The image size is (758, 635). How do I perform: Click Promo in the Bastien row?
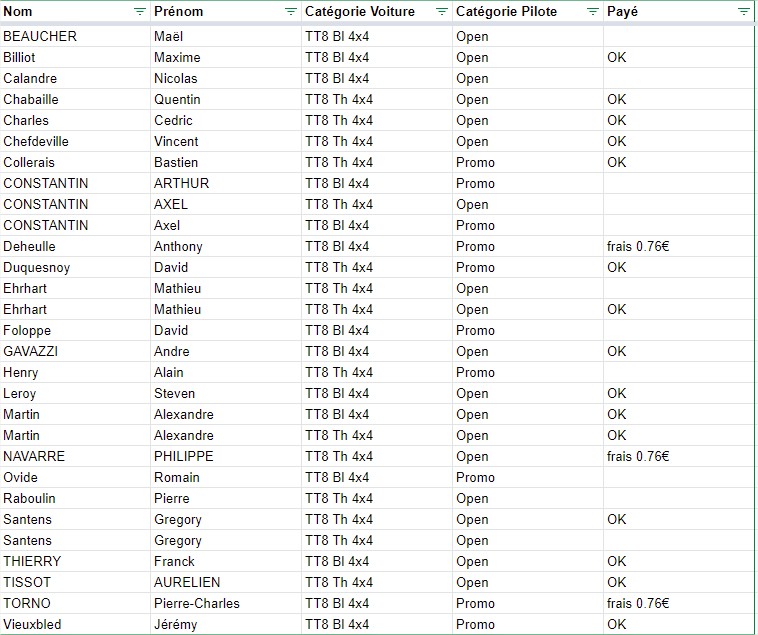point(528,162)
